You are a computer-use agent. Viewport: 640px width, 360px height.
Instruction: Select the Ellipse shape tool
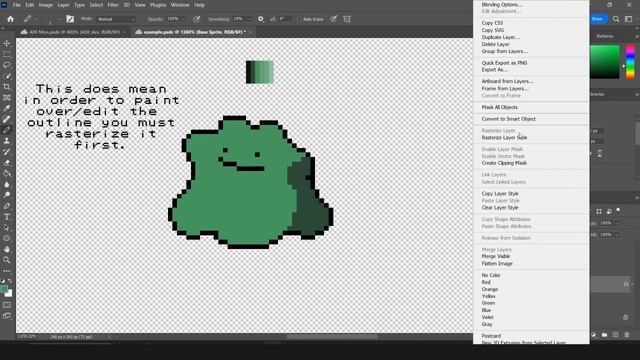tap(7, 238)
